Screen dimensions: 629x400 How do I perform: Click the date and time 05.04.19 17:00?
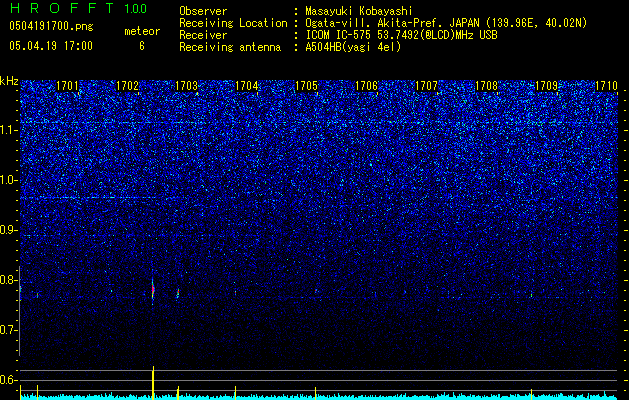pyautogui.click(x=51, y=46)
